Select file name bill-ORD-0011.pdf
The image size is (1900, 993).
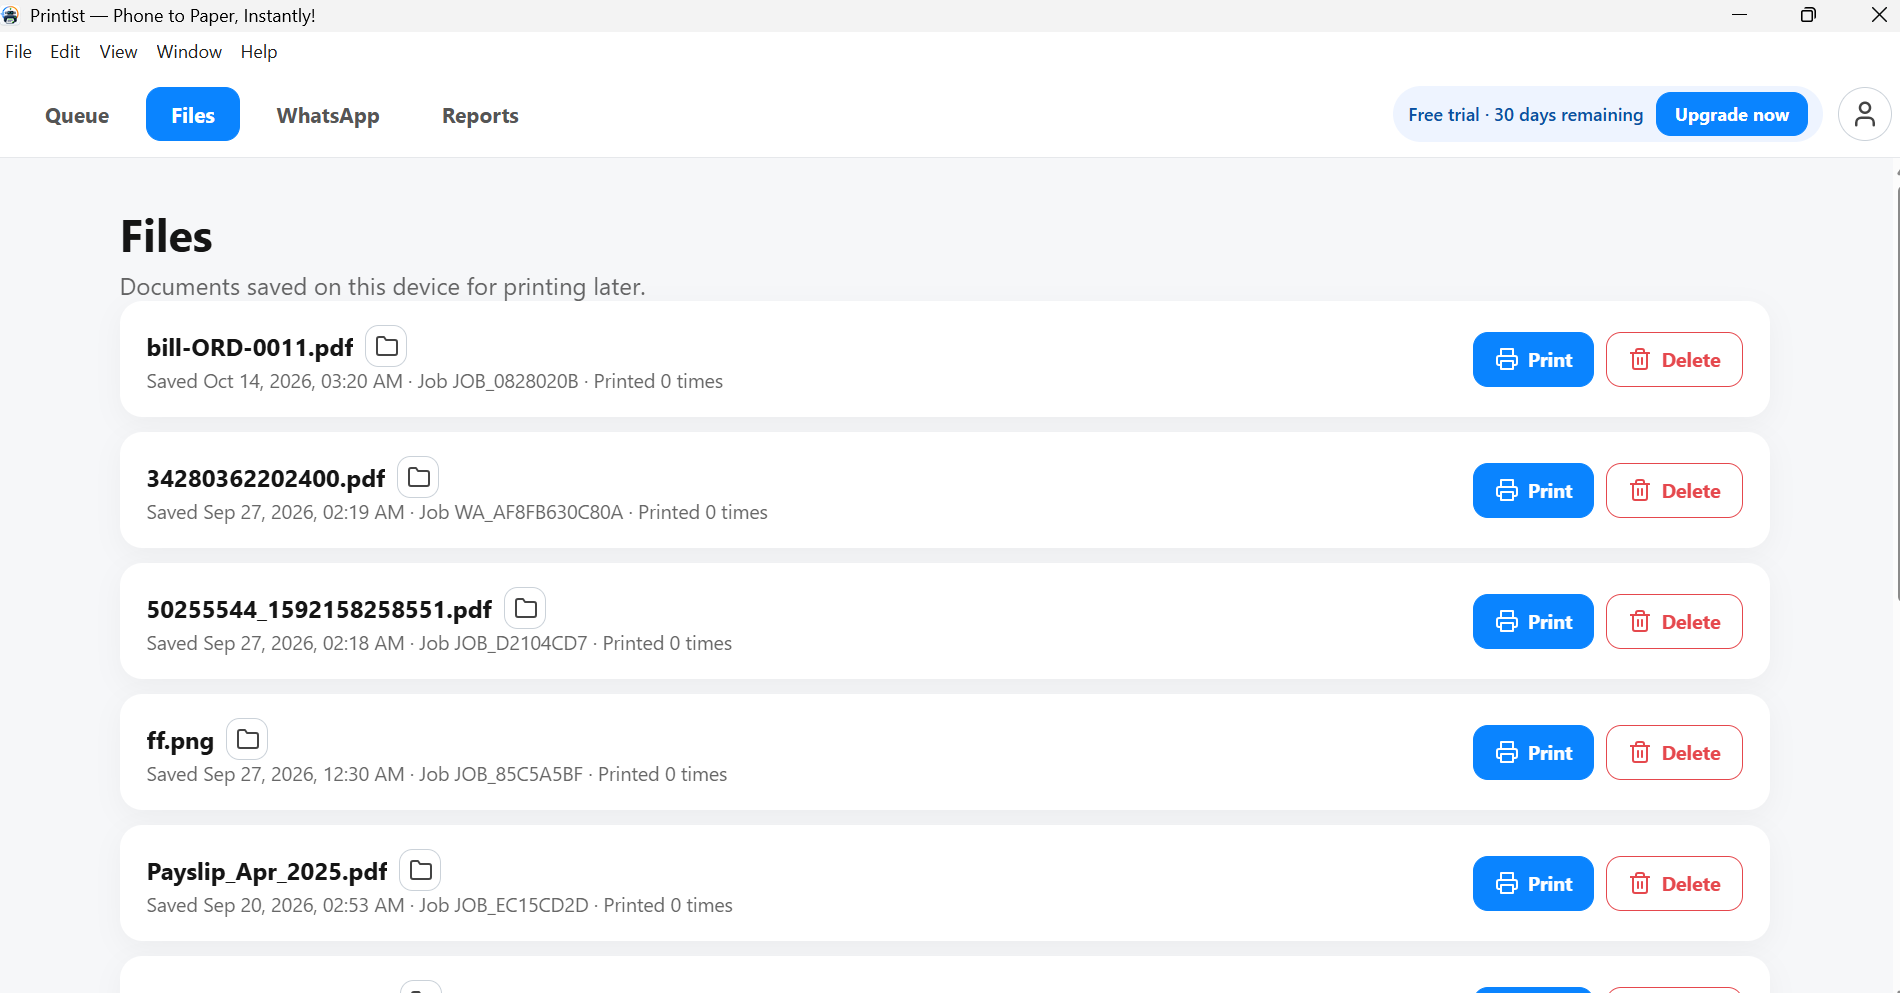point(250,347)
